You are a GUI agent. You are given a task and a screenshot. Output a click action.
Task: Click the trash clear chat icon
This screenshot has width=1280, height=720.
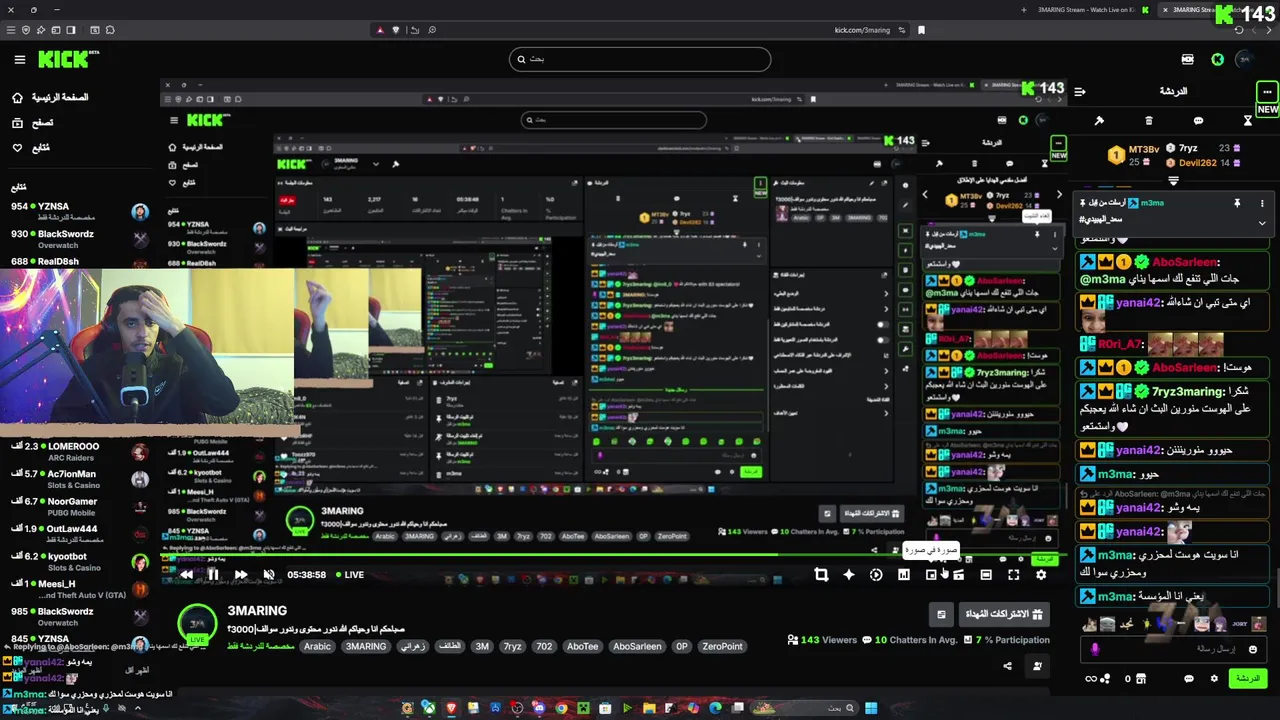[x=1149, y=121]
